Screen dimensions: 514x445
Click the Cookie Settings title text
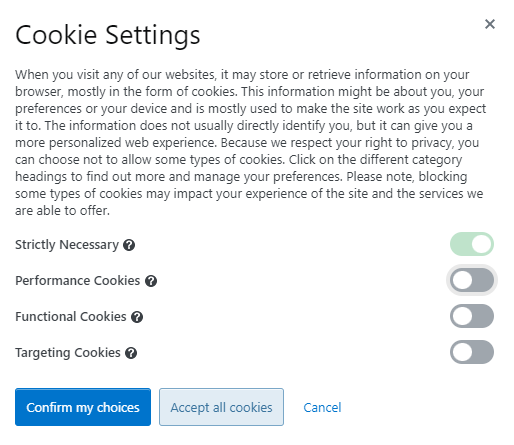point(108,35)
